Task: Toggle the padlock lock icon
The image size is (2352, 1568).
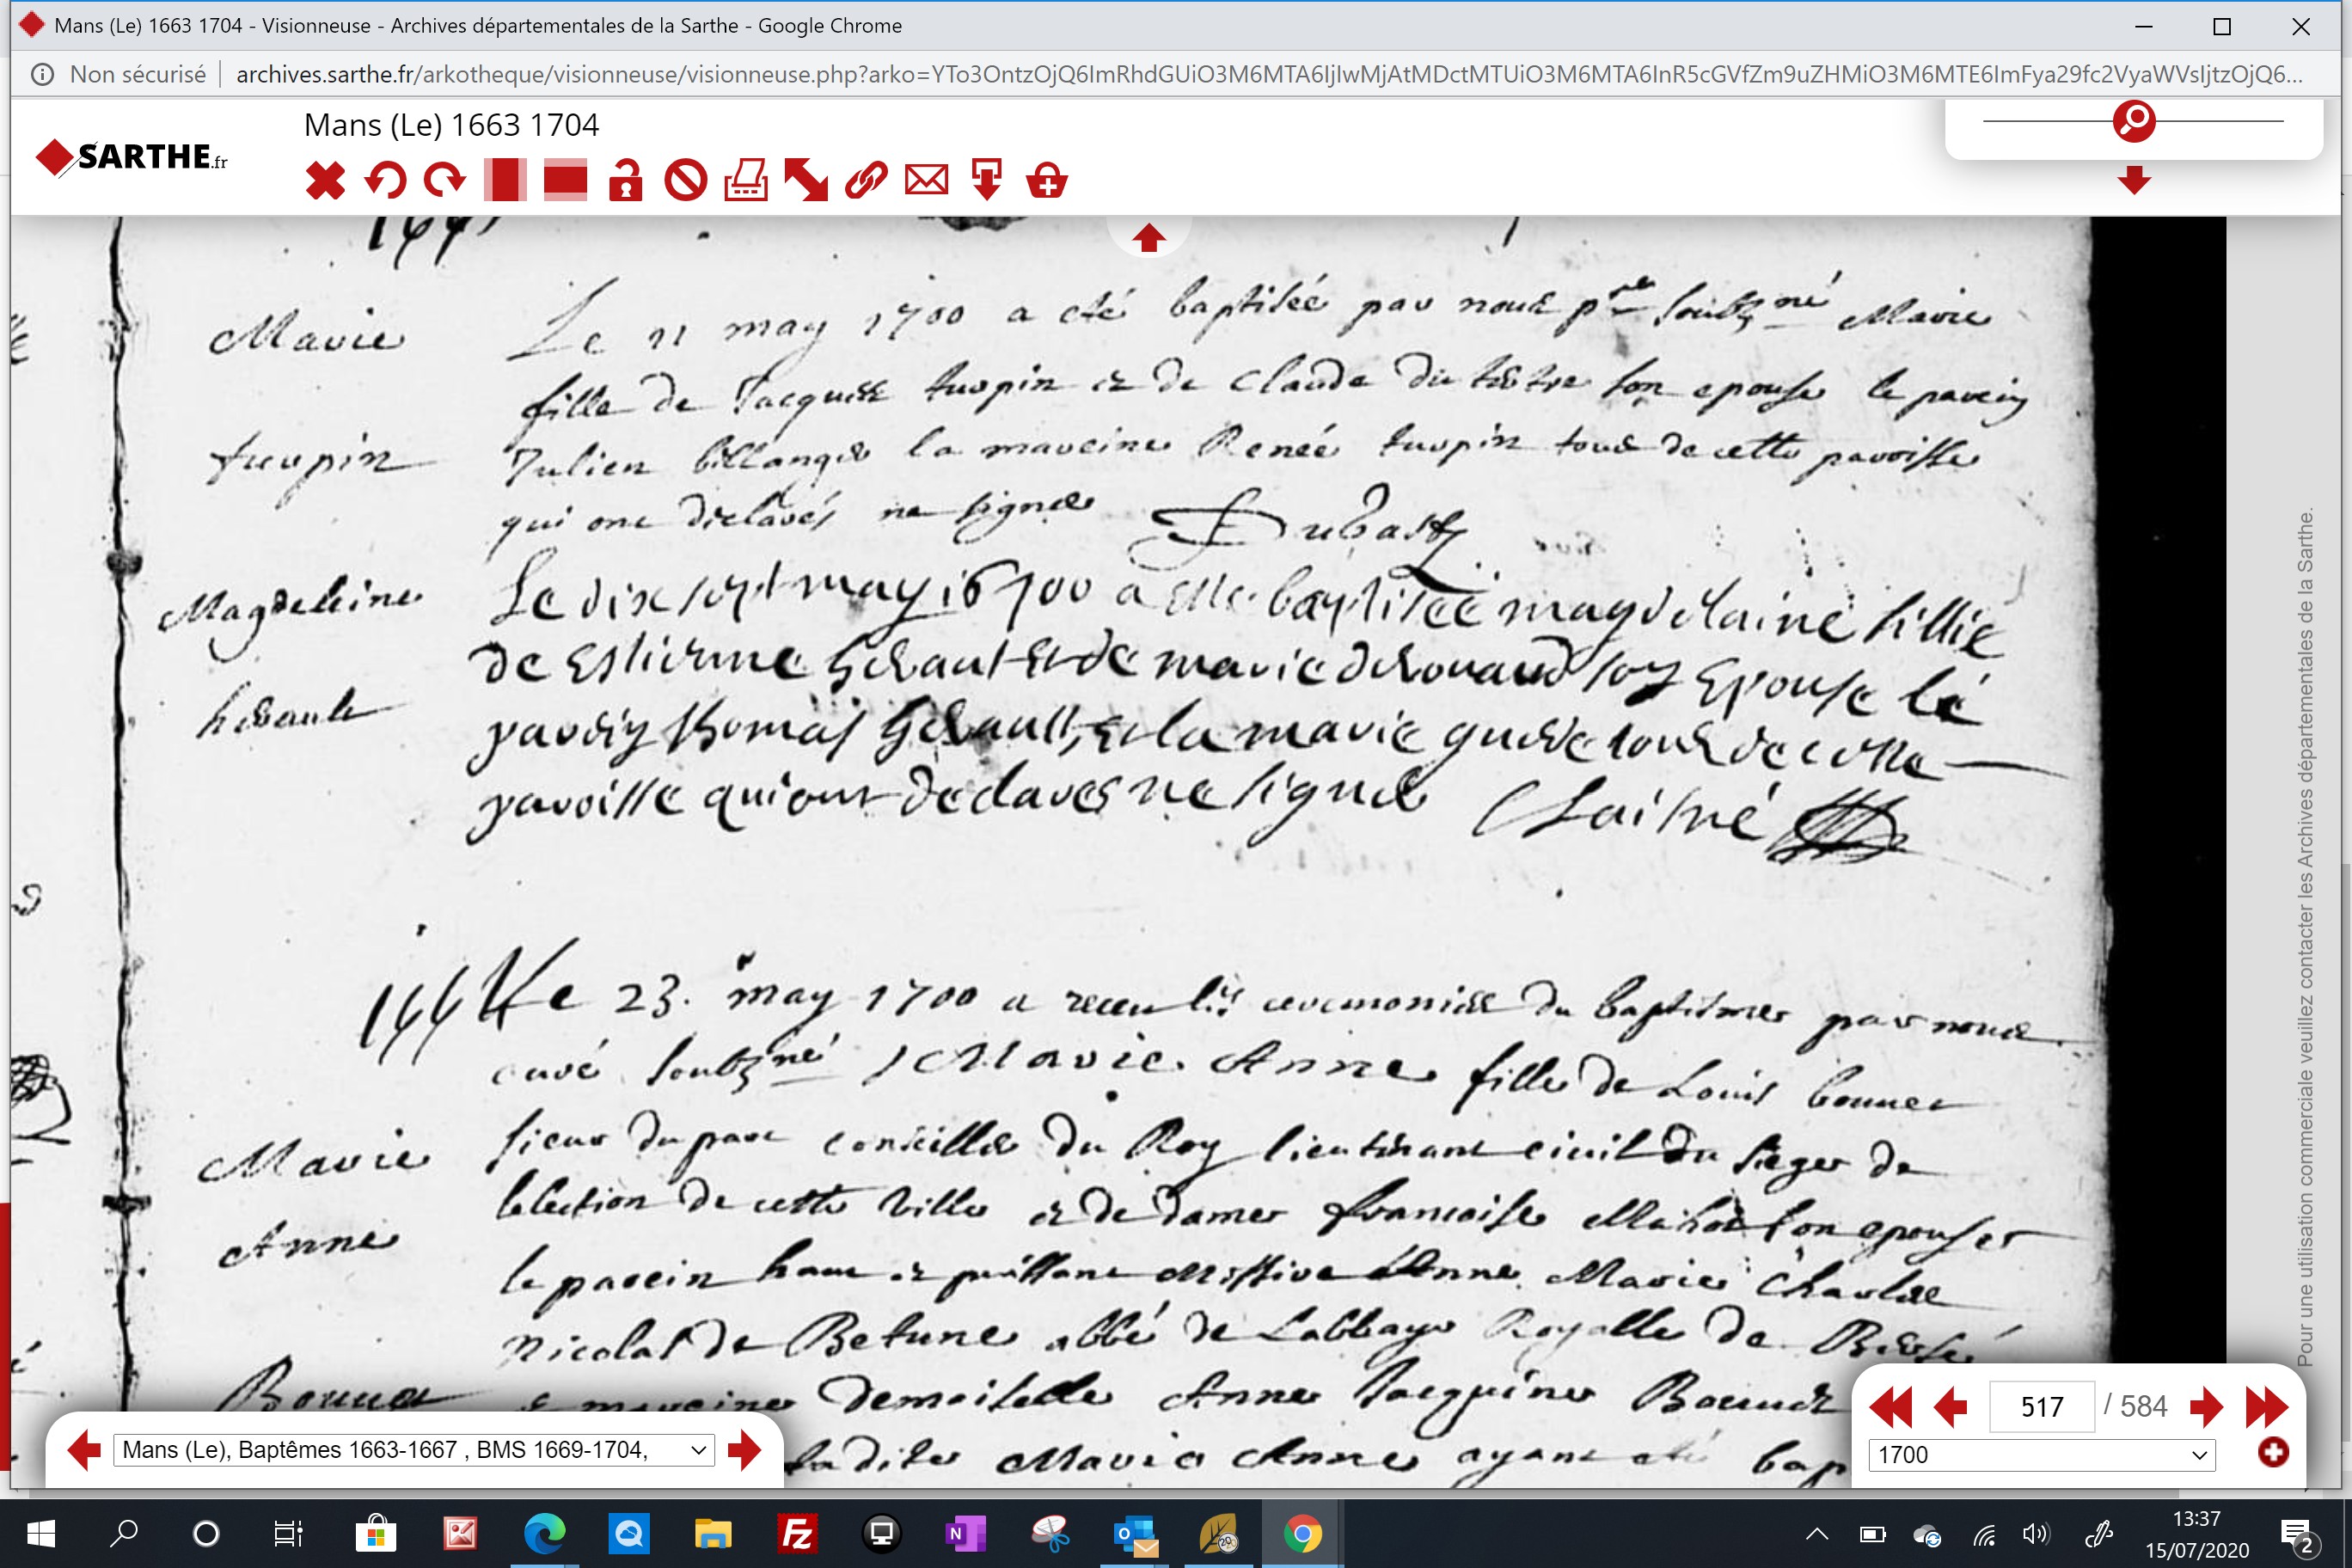Action: pyautogui.click(x=625, y=181)
